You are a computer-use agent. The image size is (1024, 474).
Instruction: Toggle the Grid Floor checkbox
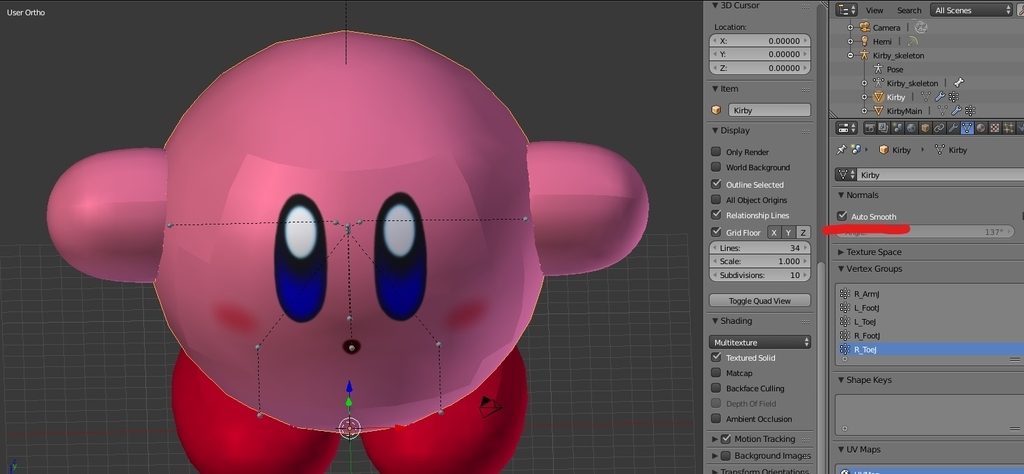pos(716,232)
